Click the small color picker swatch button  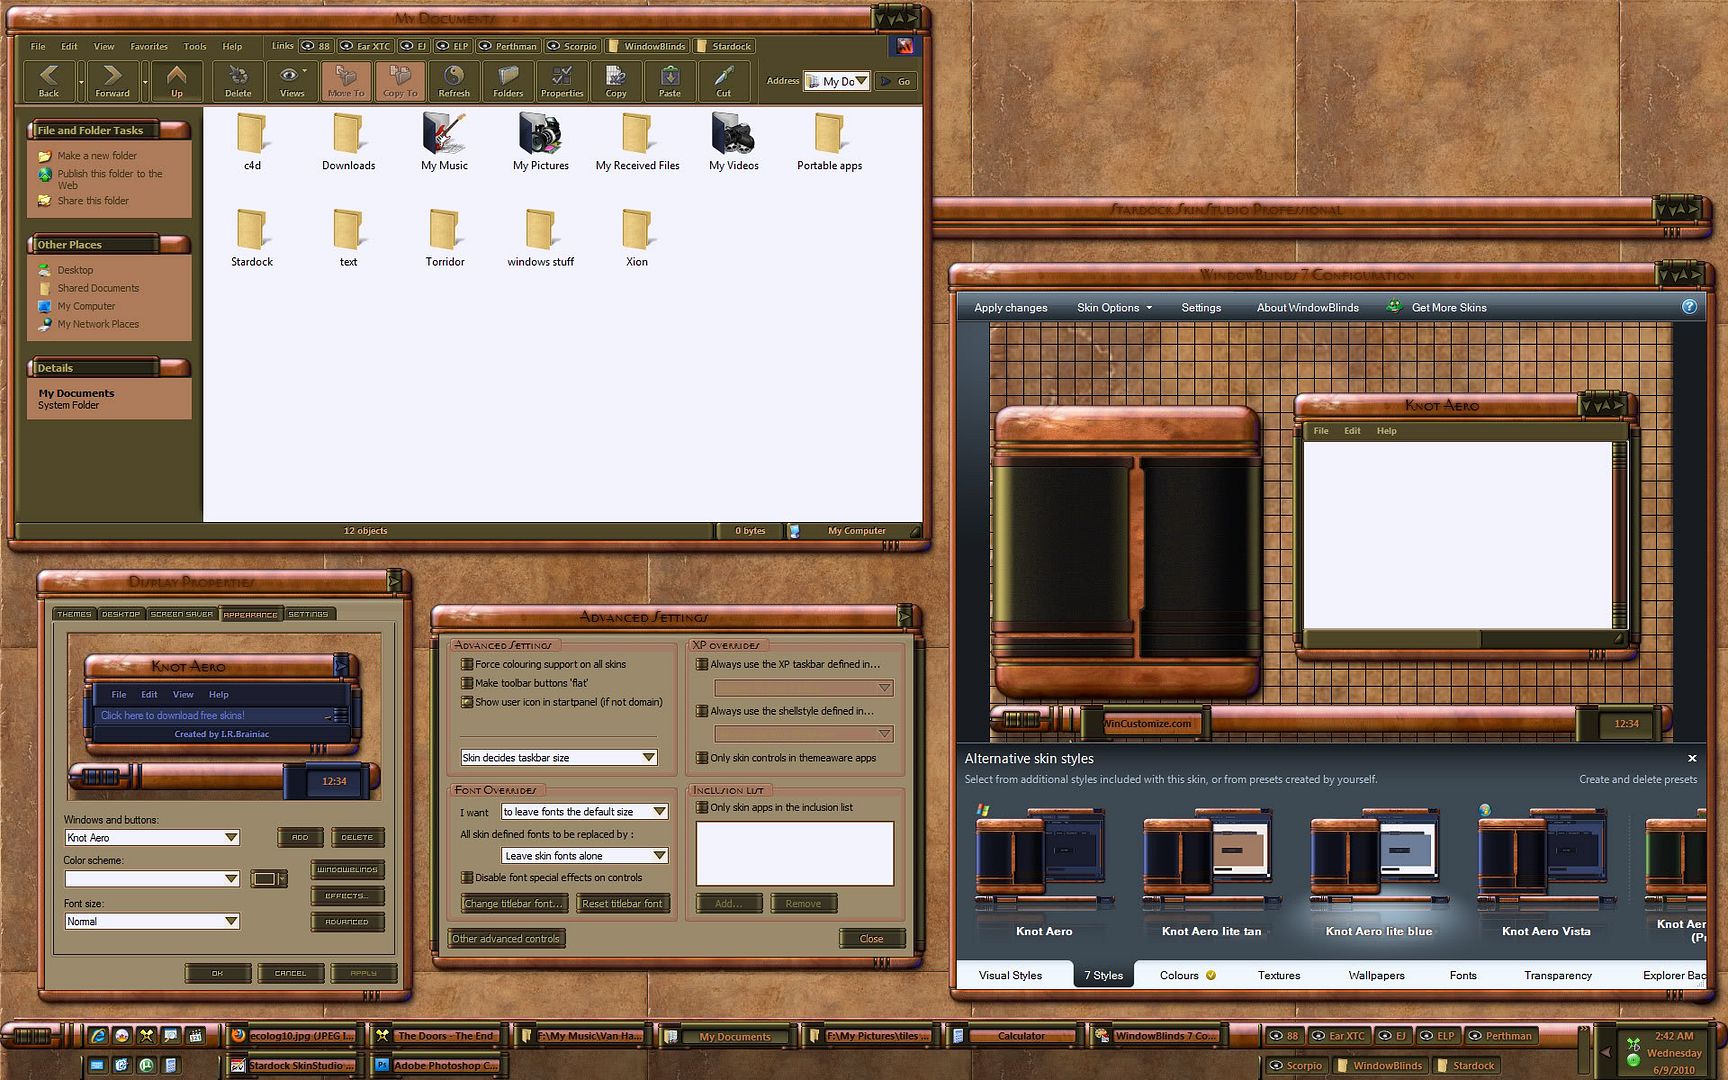tap(268, 879)
